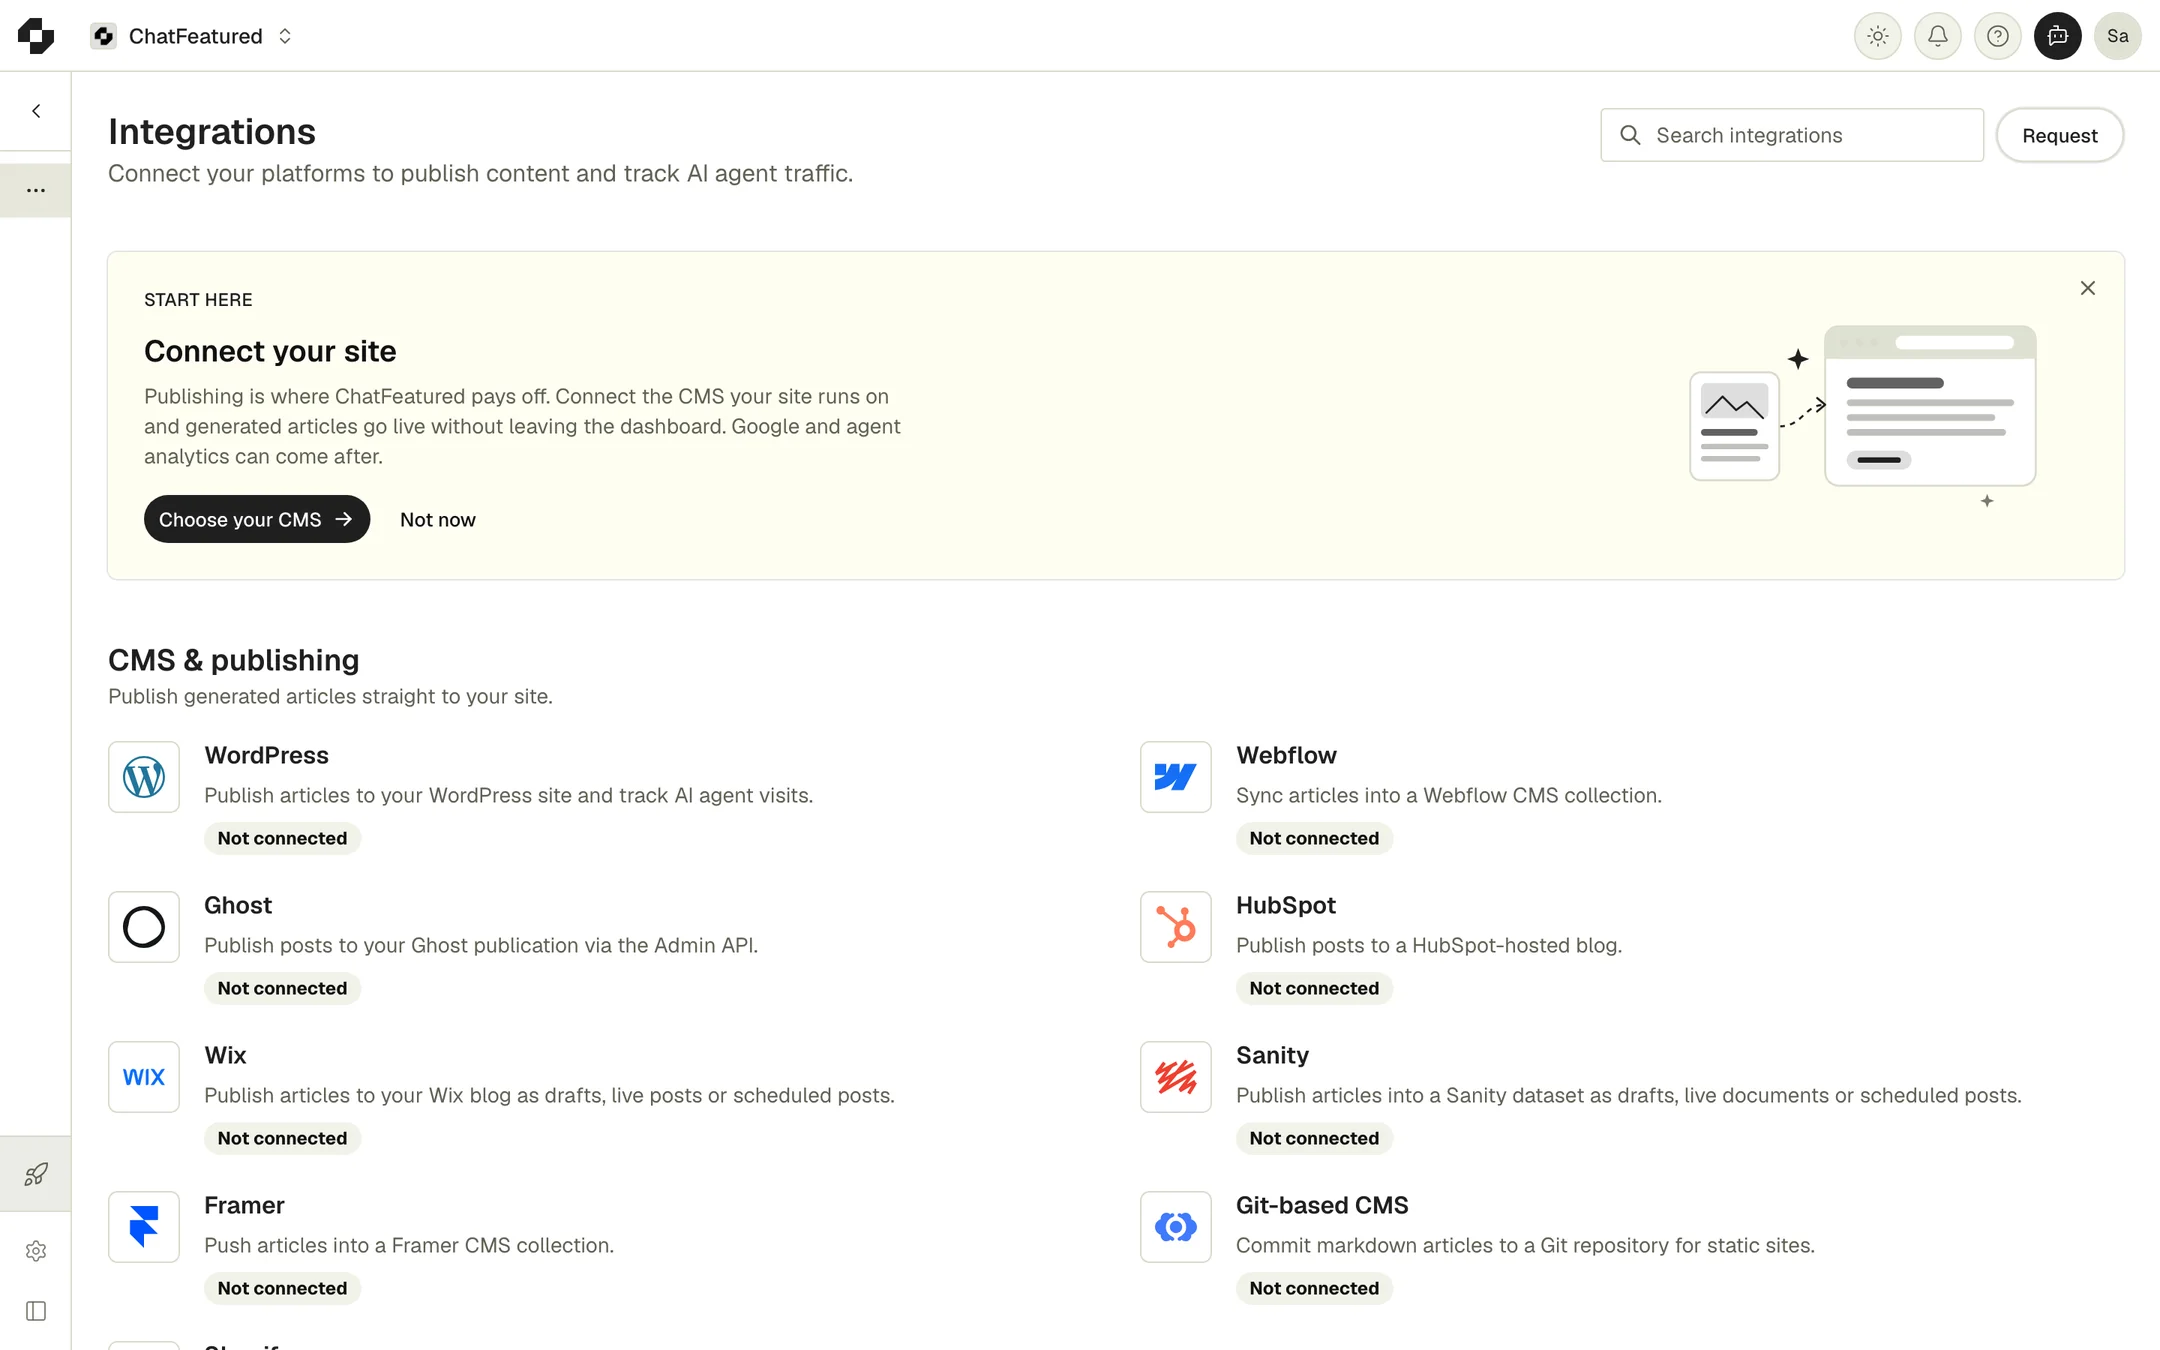
Task: Open the Git-based CMS integration title
Action: pos(1322,1205)
